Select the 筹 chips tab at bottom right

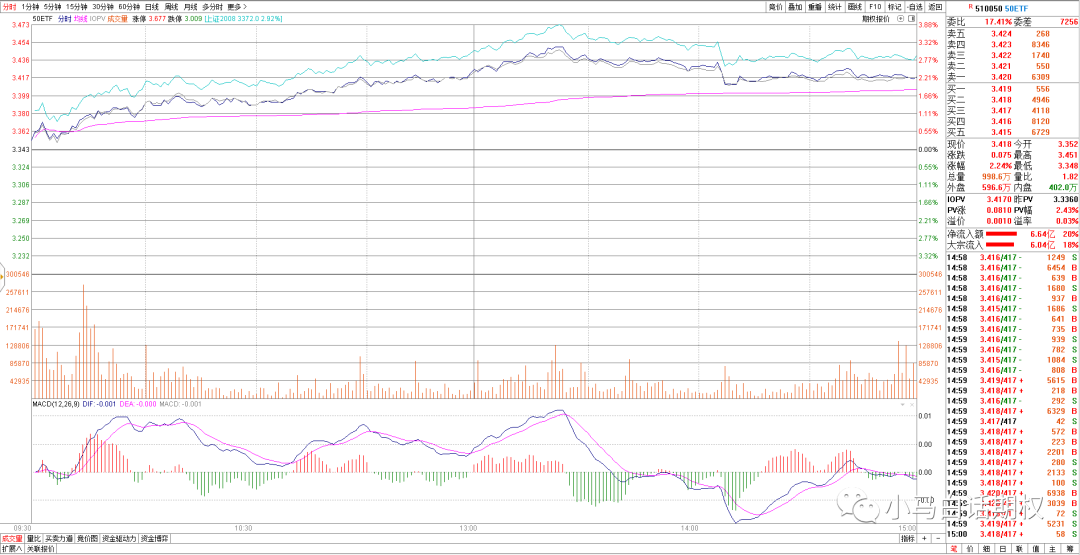coord(1070,549)
